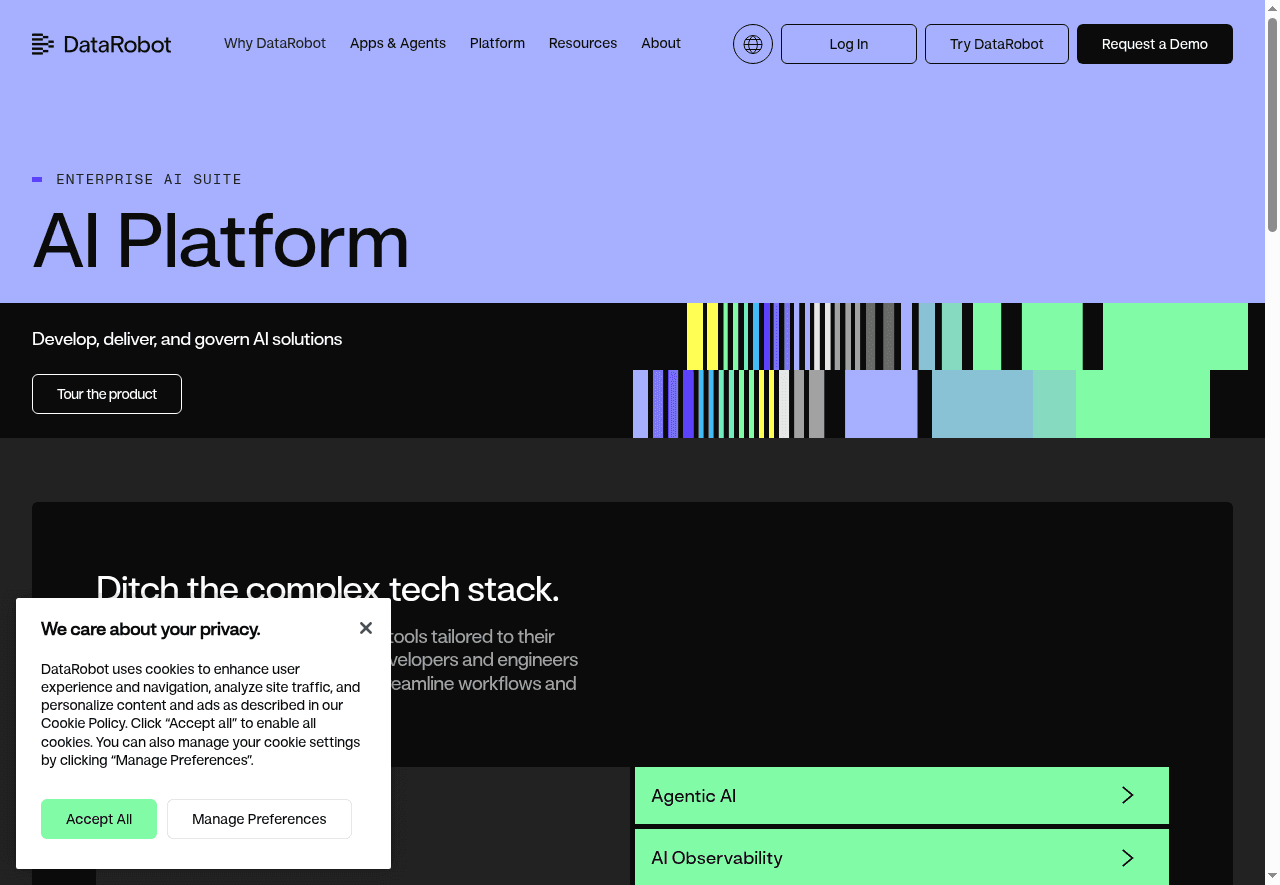Select the About menu item
The width and height of the screenshot is (1280, 885).
point(660,43)
